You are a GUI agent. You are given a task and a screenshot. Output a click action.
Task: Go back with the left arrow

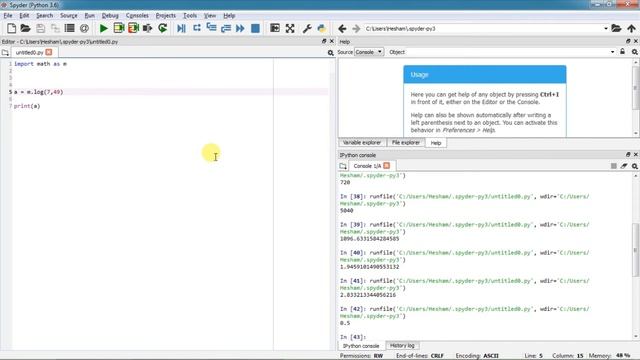pos(342,29)
